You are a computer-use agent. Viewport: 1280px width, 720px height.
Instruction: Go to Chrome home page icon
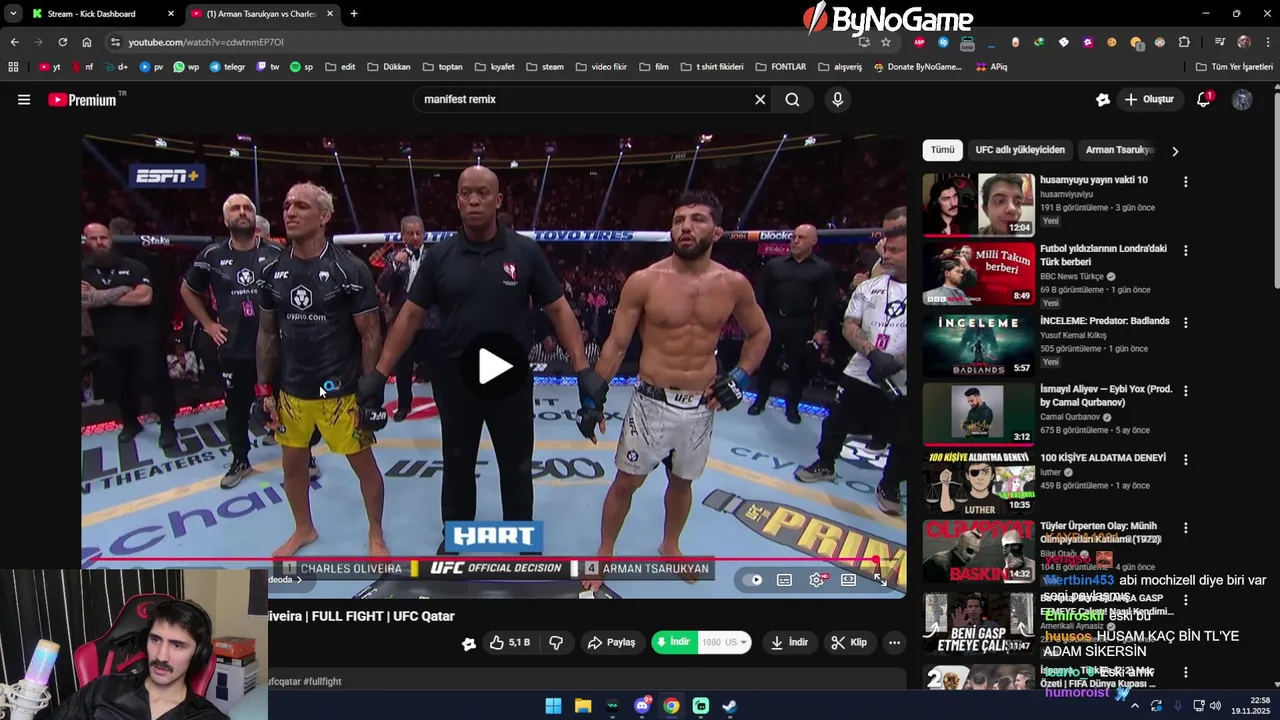[87, 42]
